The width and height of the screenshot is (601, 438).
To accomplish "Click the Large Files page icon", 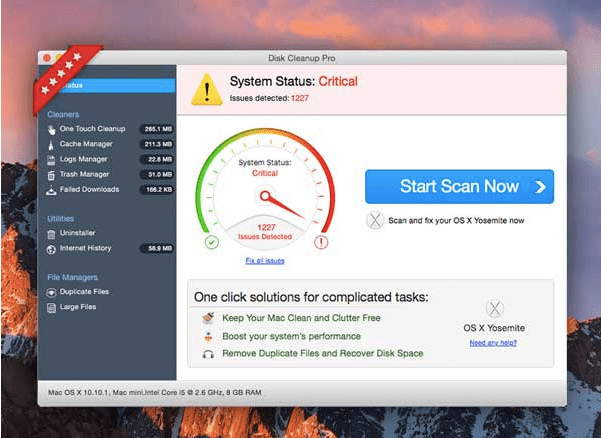I will pyautogui.click(x=51, y=307).
